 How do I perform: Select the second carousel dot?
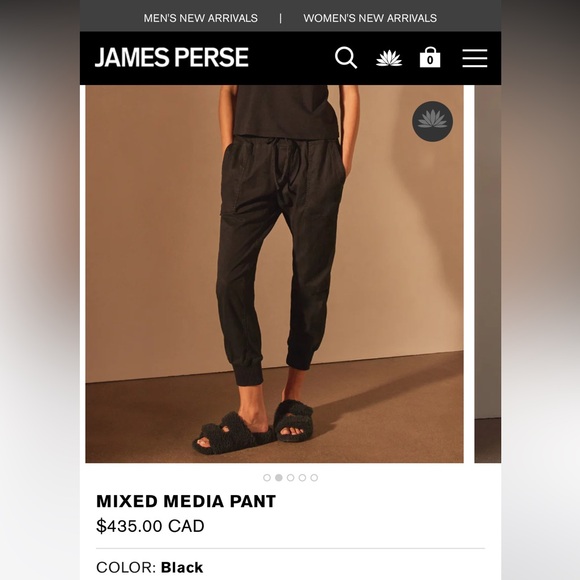point(279,478)
